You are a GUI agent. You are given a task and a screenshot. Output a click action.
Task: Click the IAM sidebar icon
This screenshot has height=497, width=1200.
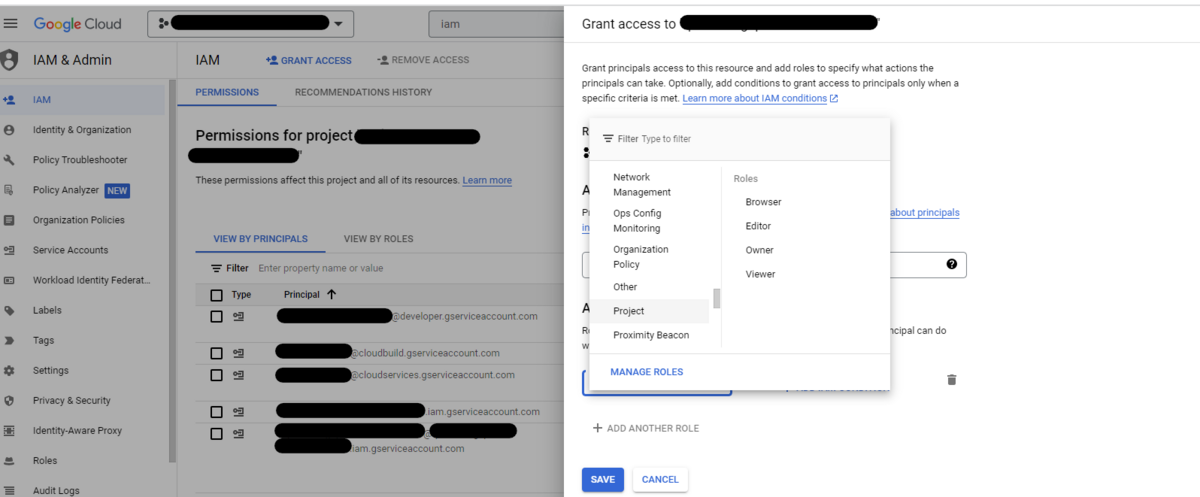point(9,100)
